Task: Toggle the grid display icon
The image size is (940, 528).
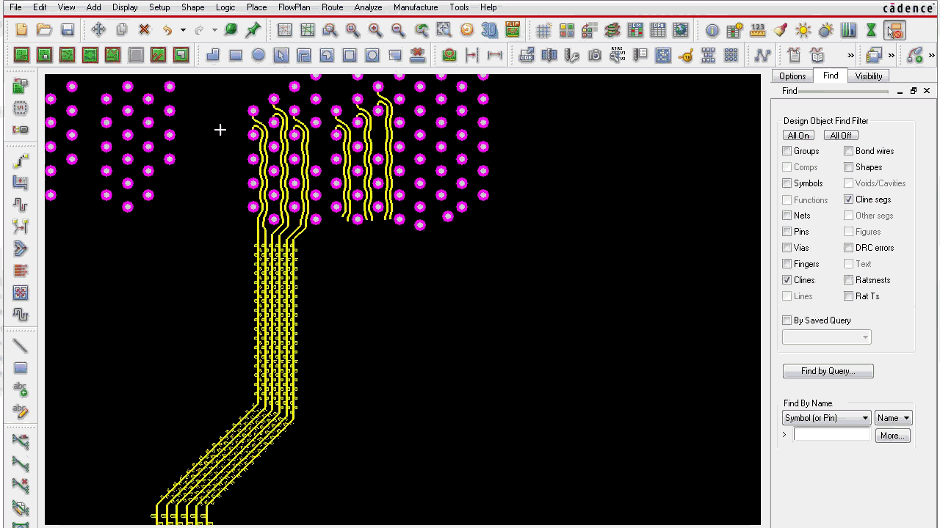Action: [x=544, y=30]
